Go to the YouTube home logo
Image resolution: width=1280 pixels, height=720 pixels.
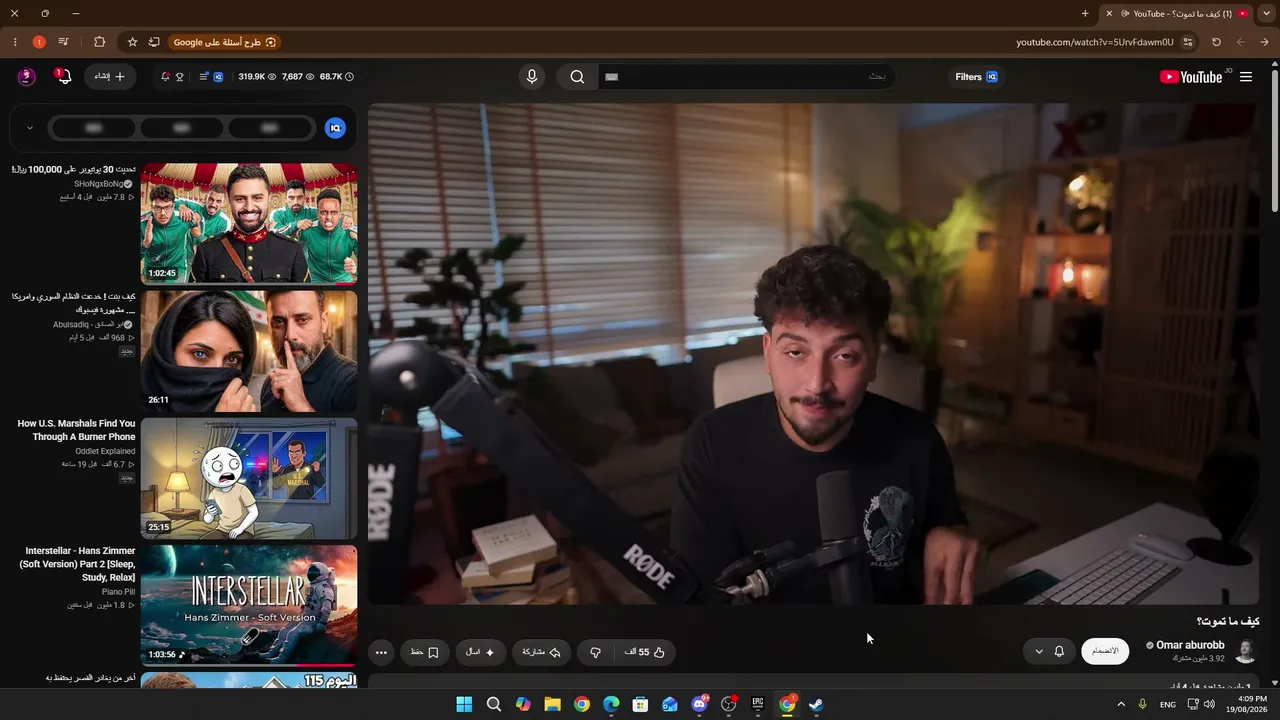click(x=1191, y=77)
